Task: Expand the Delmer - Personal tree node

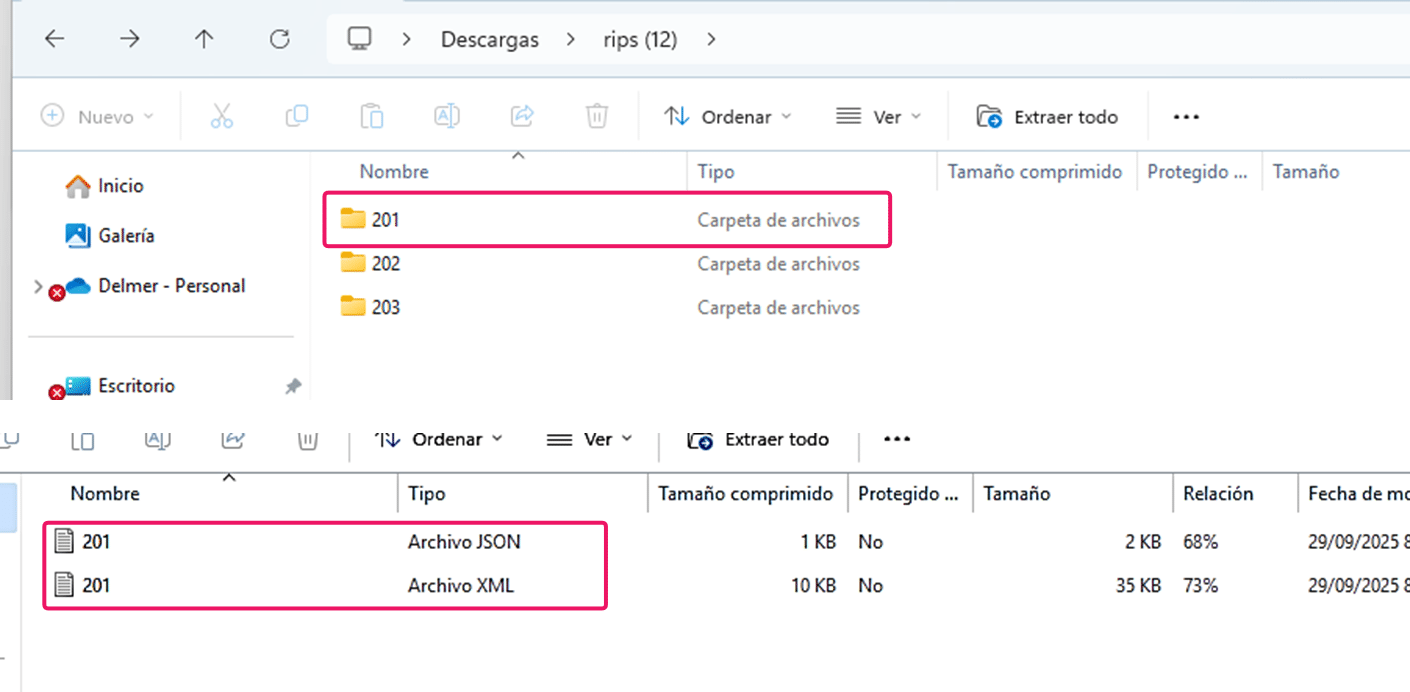Action: [x=38, y=287]
